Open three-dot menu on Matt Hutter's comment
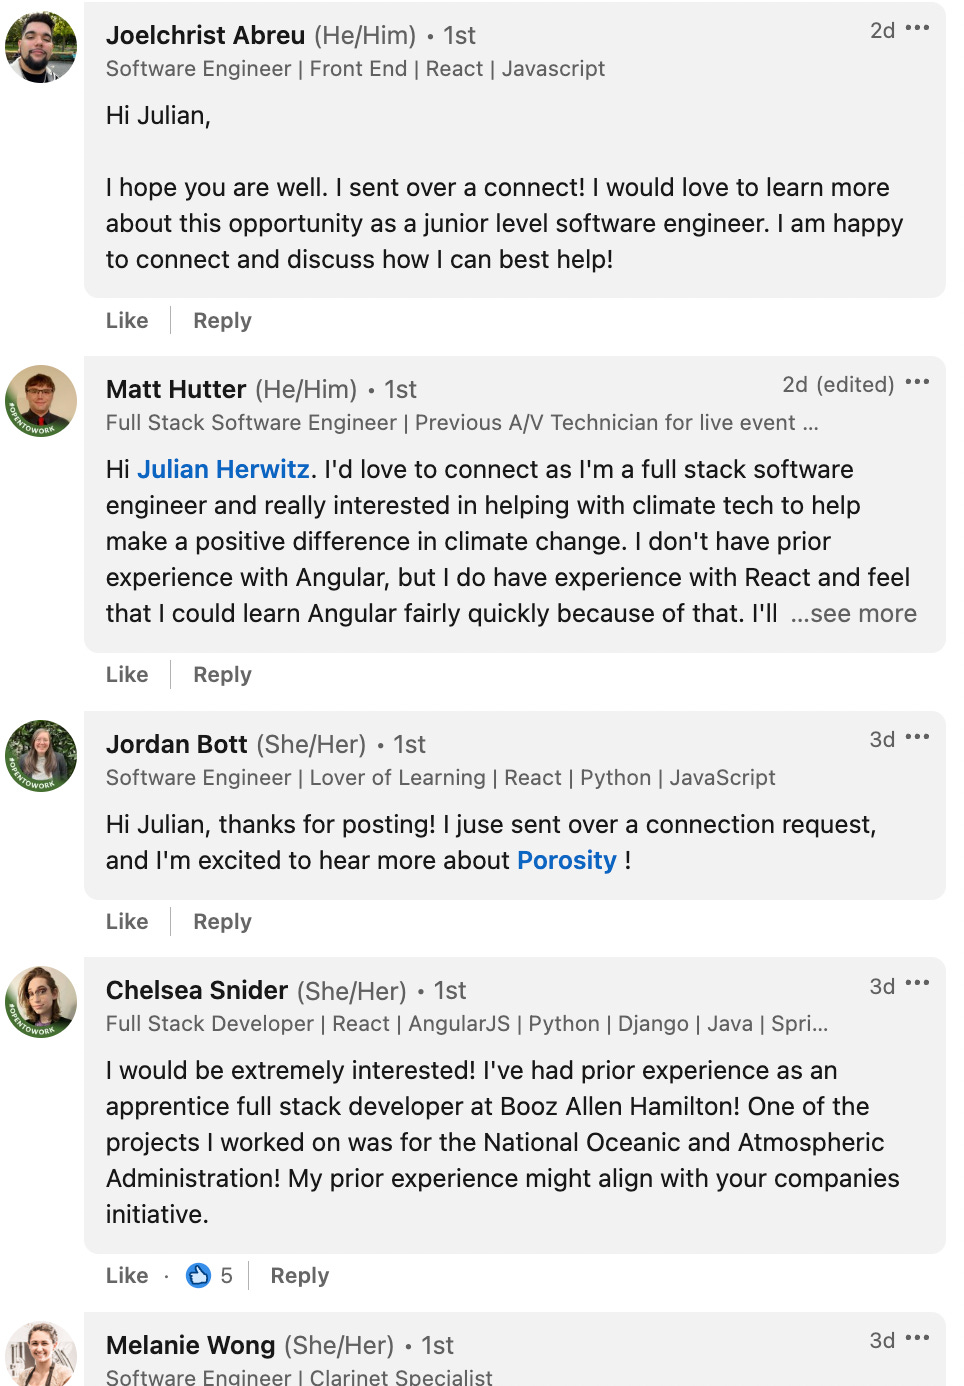Viewport: 964px width, 1386px height. coord(917,383)
